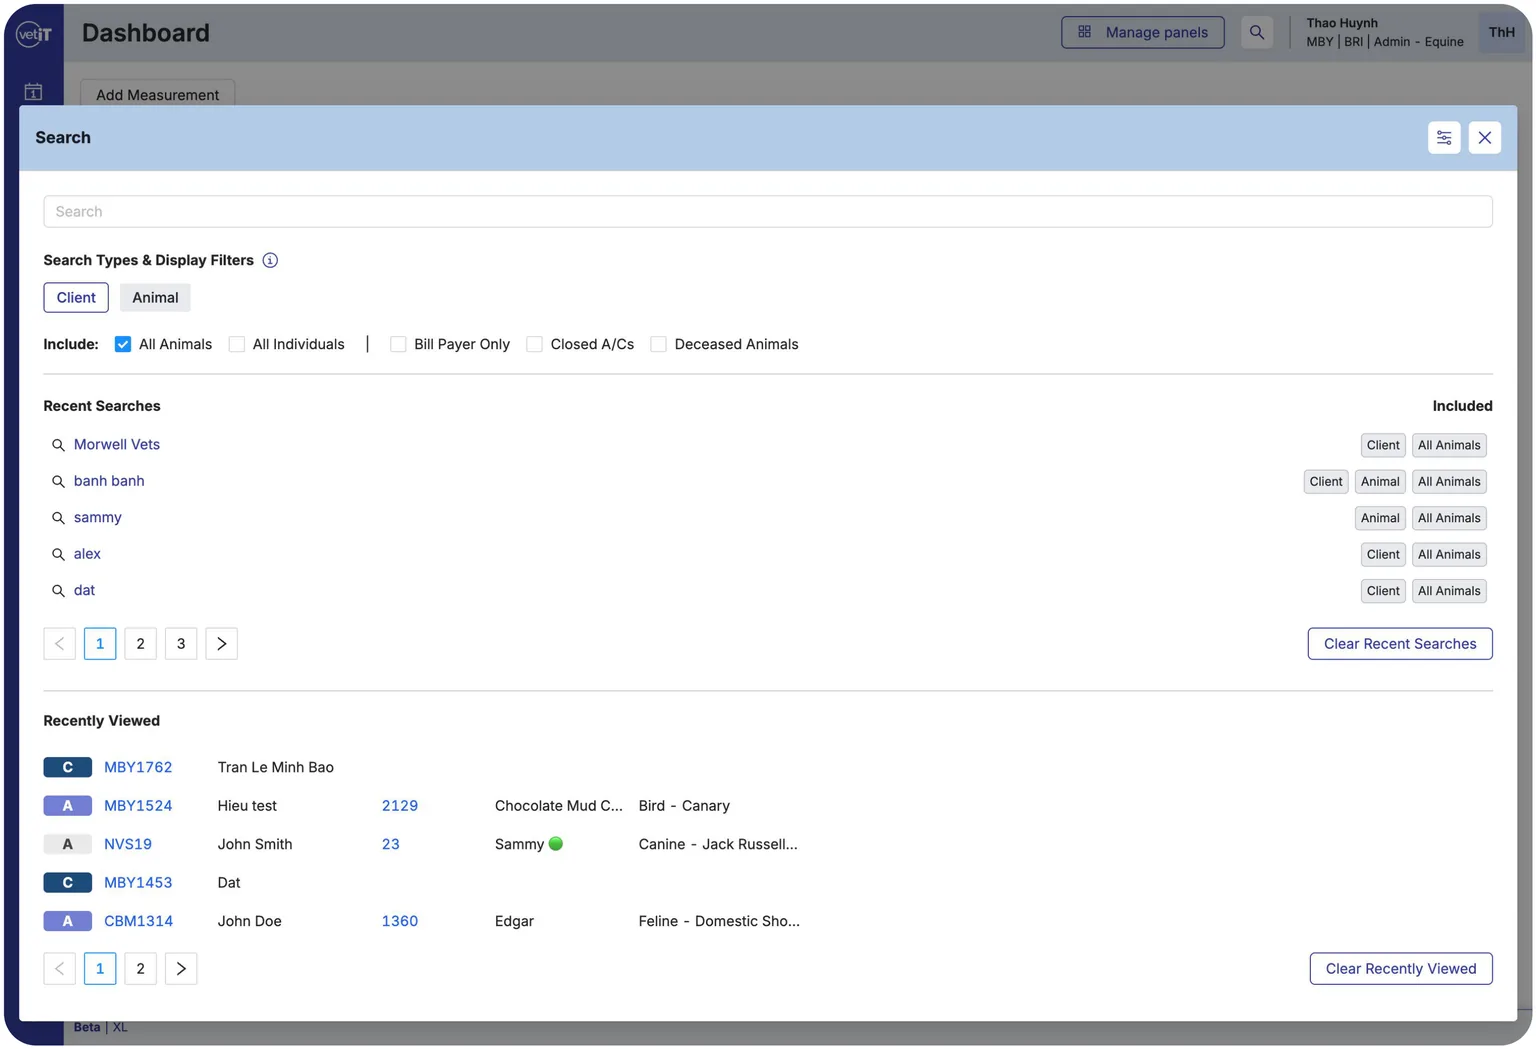Screen dimensions: 1536x1049
Task: Open the ThH user avatar
Action: pyautogui.click(x=1502, y=32)
